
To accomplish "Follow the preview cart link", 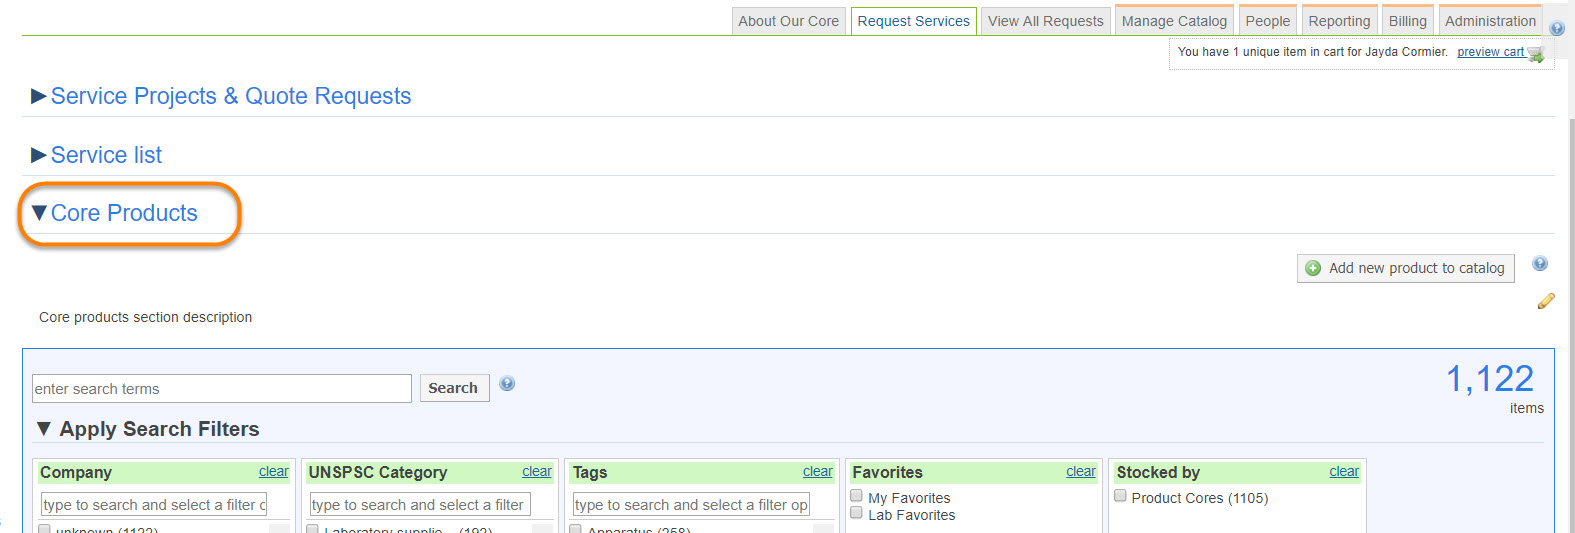I will [x=1489, y=52].
